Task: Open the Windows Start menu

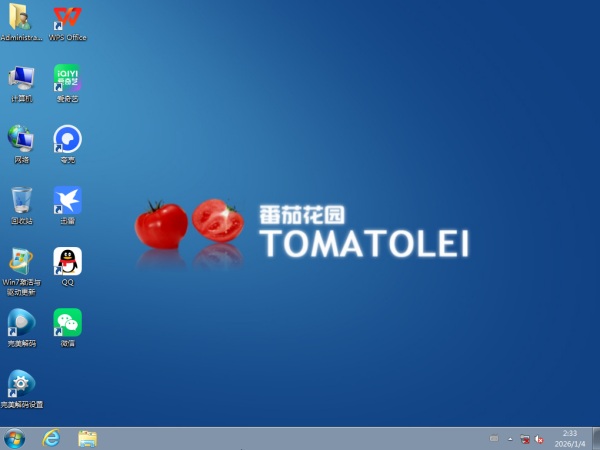Action: [x=15, y=438]
